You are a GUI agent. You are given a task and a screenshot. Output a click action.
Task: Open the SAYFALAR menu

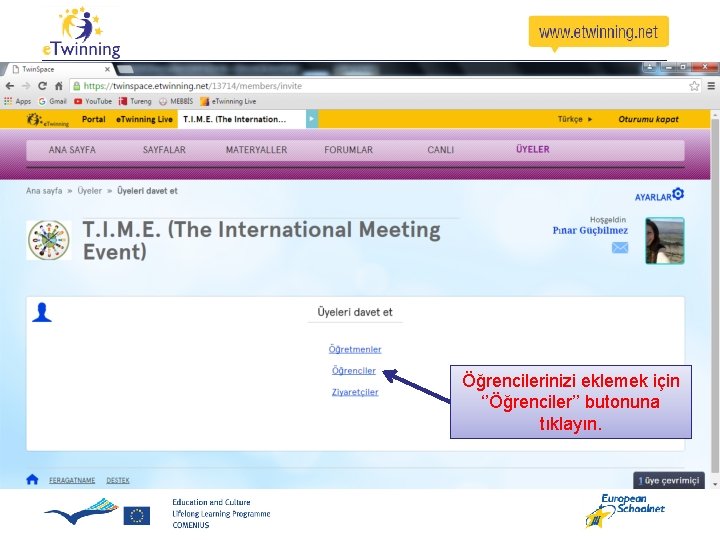(164, 150)
